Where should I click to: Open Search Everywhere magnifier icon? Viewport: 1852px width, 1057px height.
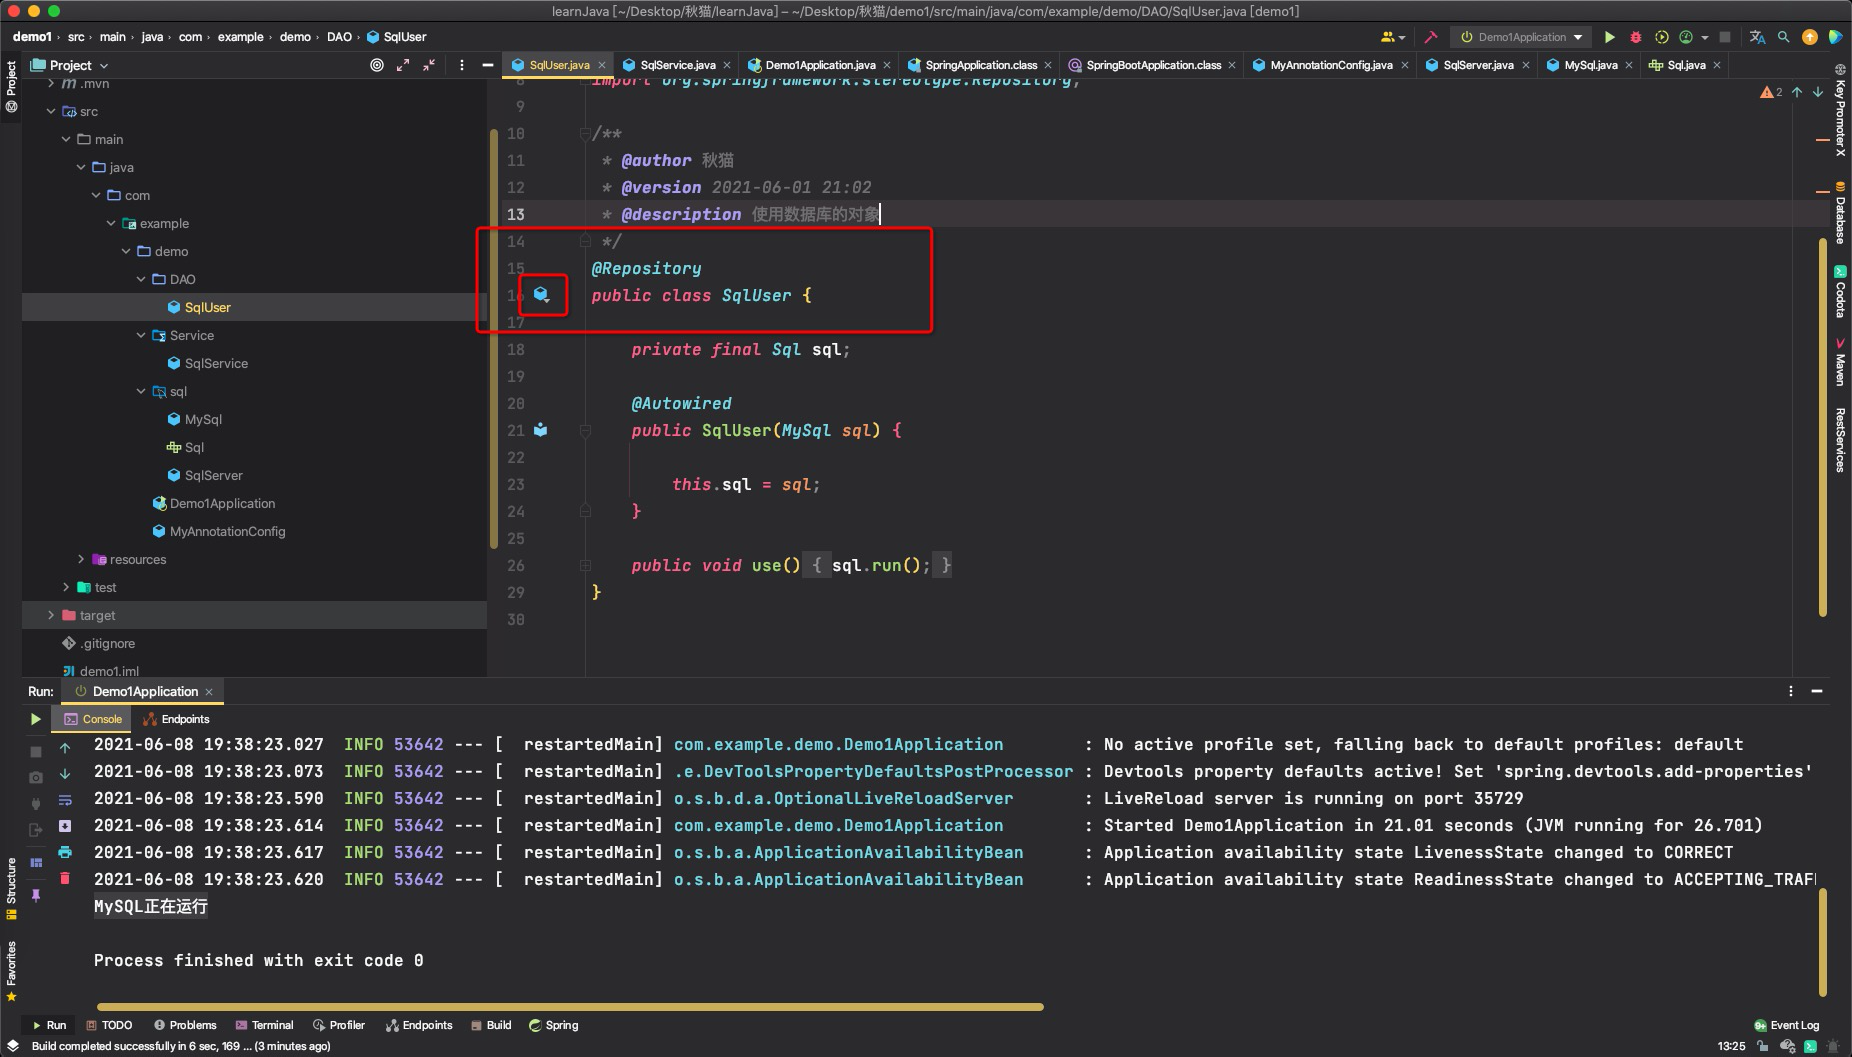pos(1783,37)
